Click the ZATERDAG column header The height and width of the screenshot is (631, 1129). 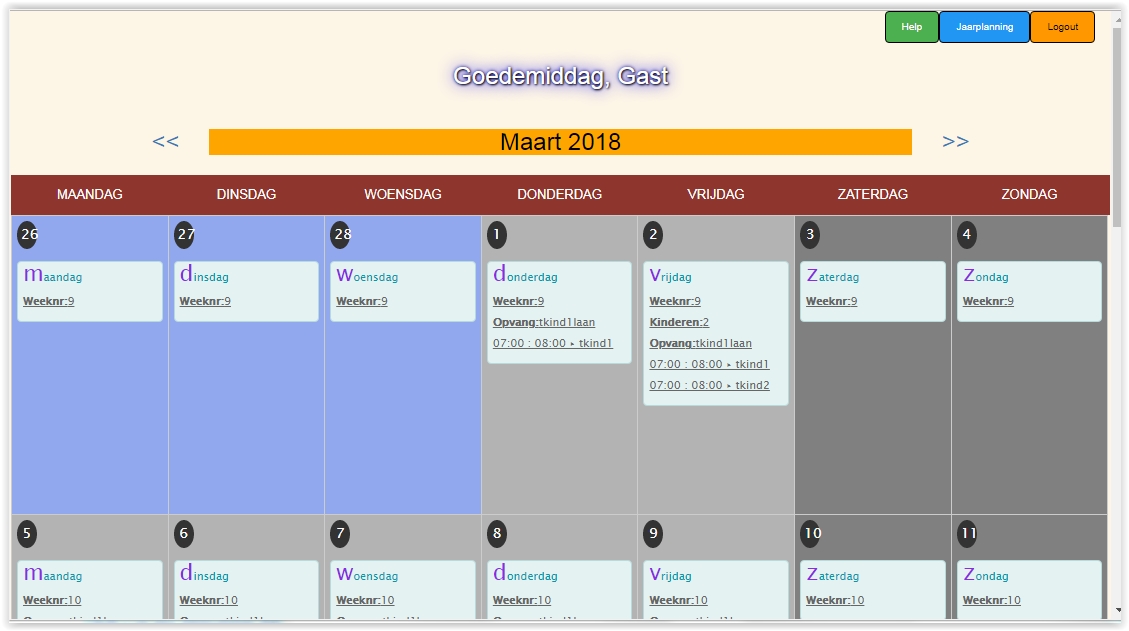(x=872, y=194)
